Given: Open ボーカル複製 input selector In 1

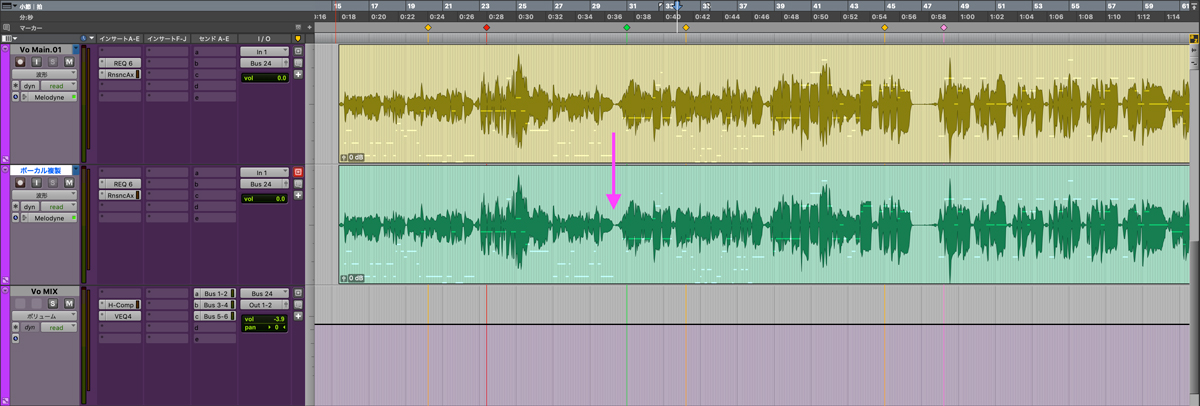Looking at the screenshot, I should point(264,173).
